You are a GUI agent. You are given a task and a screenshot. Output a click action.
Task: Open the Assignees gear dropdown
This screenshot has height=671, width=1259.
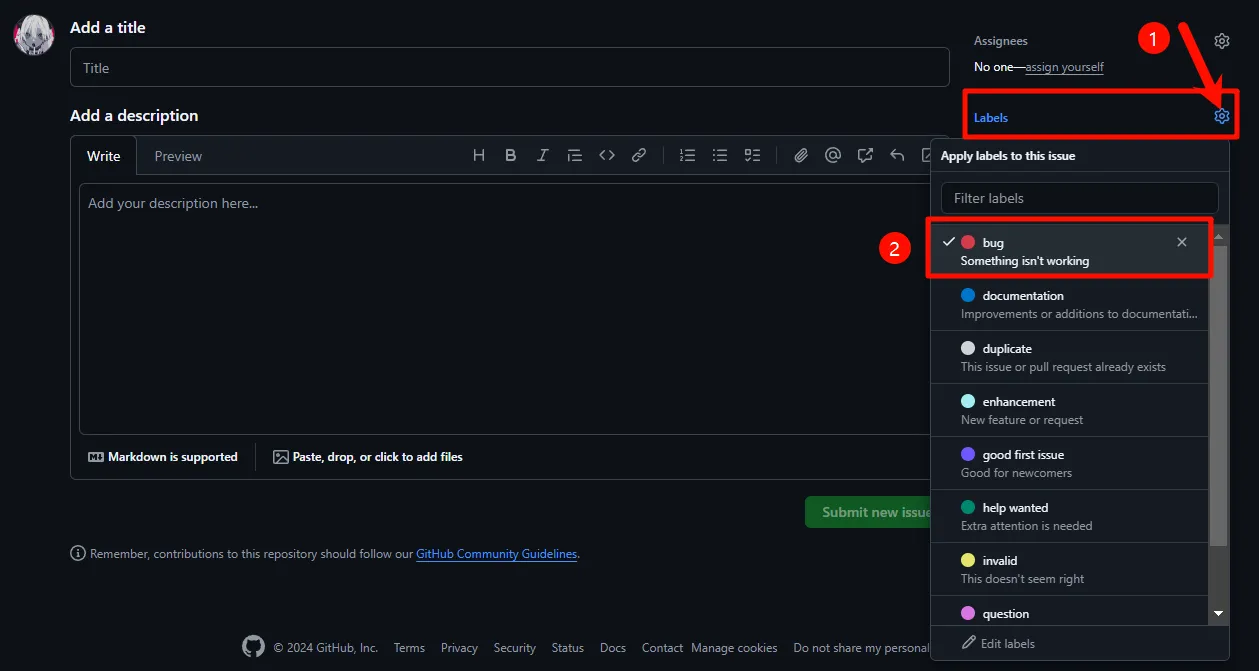(x=1221, y=41)
